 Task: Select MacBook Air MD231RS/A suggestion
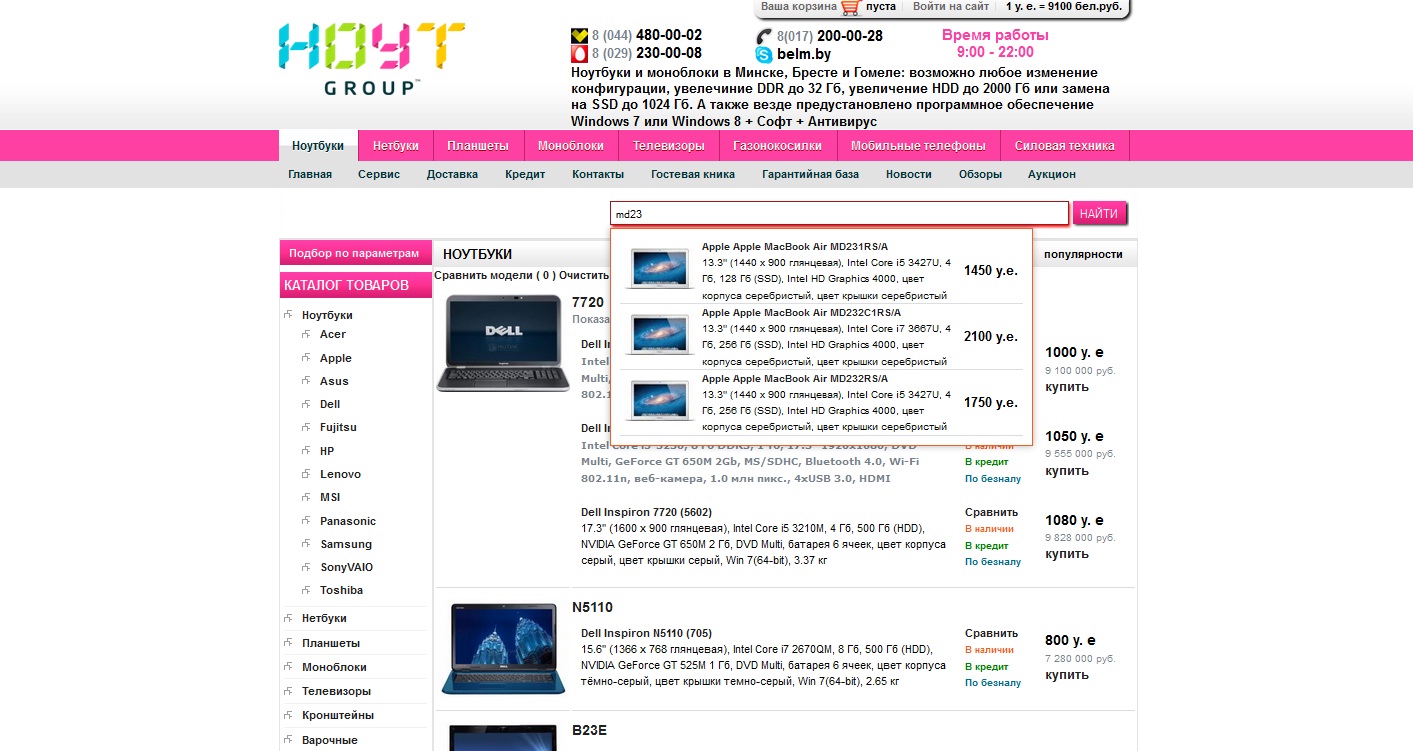pos(822,270)
